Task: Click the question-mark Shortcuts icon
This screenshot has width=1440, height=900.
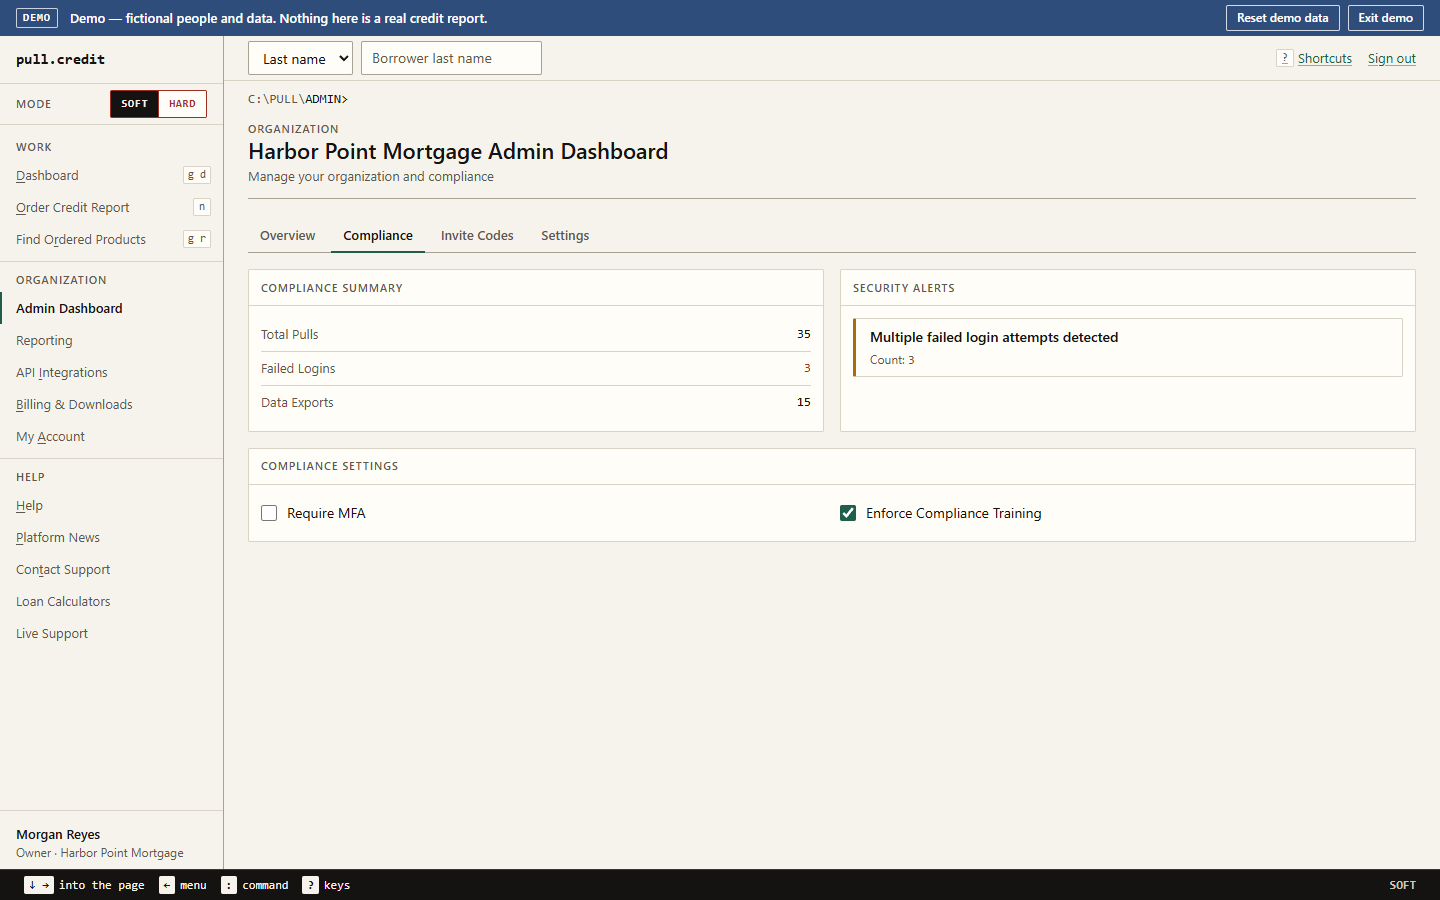Action: coord(1285,58)
